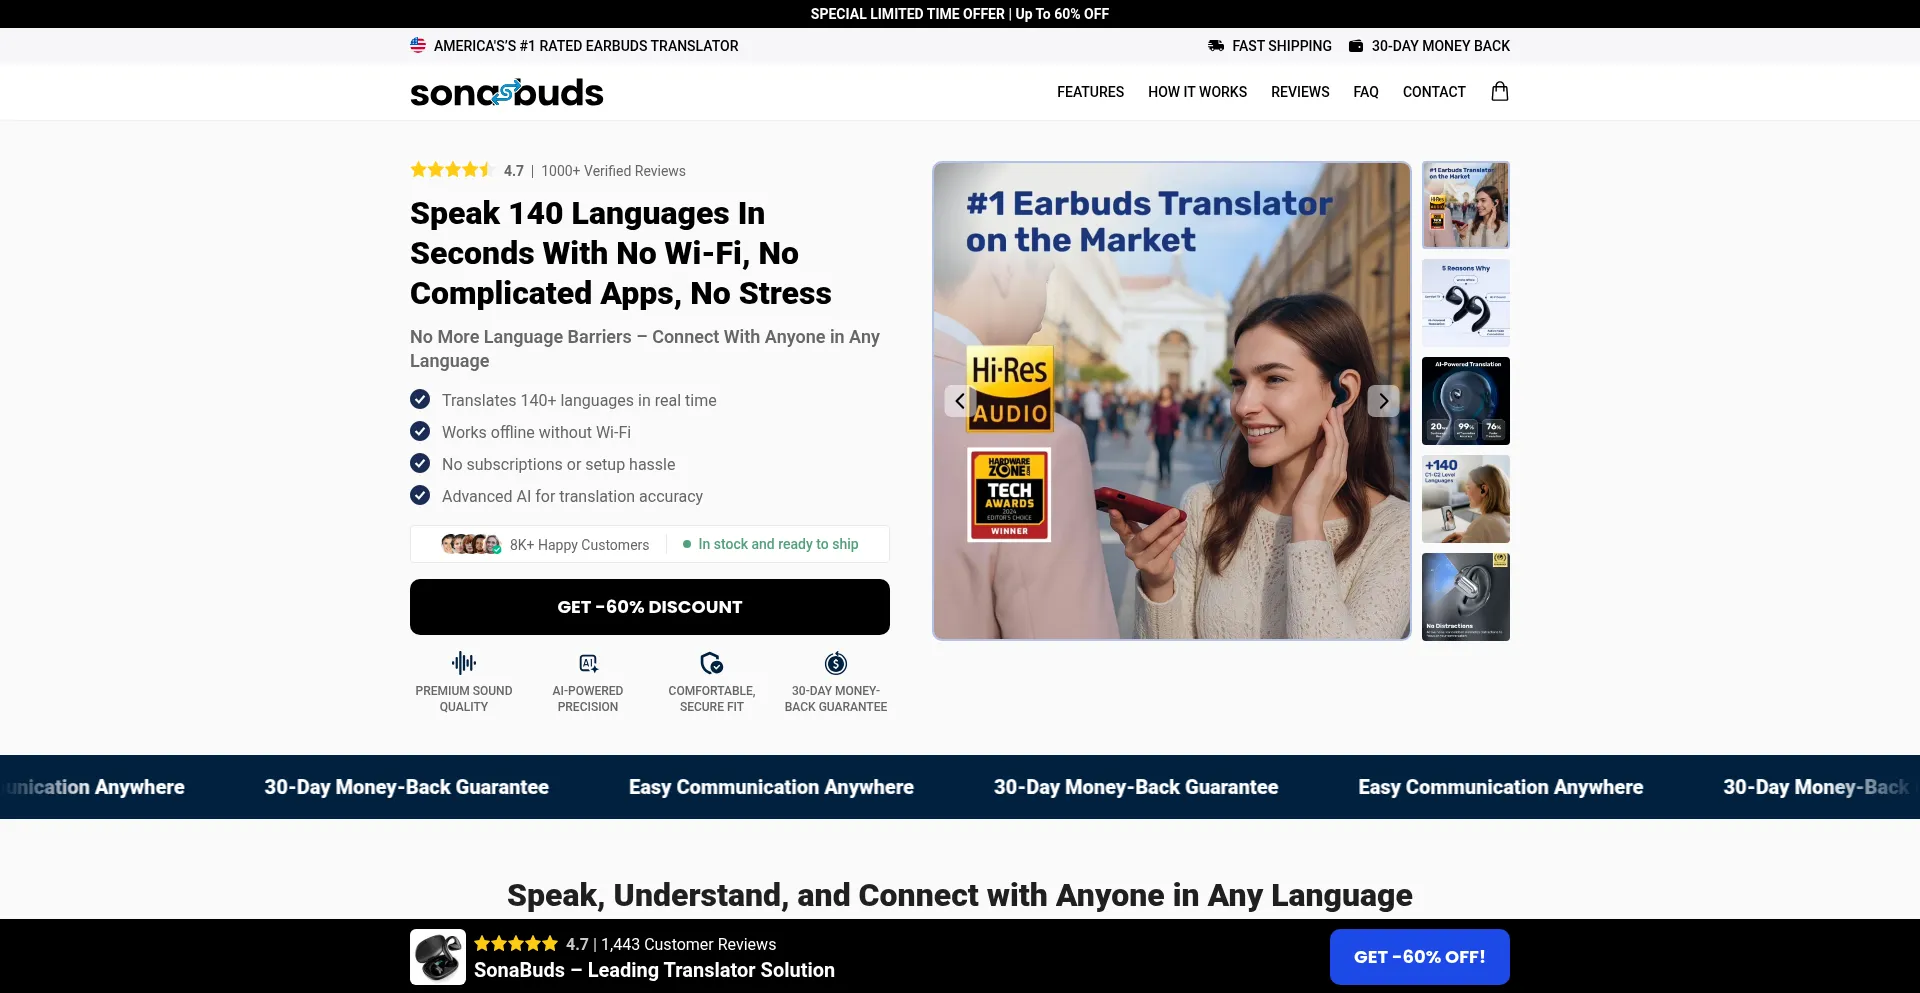Screen dimensions: 1920x993
Task: Click the hero star rating icons
Action: (452, 170)
